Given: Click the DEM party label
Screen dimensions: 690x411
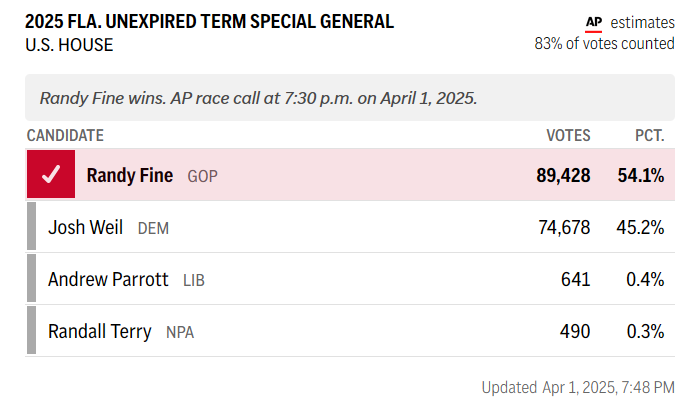Looking at the screenshot, I should point(153,228).
